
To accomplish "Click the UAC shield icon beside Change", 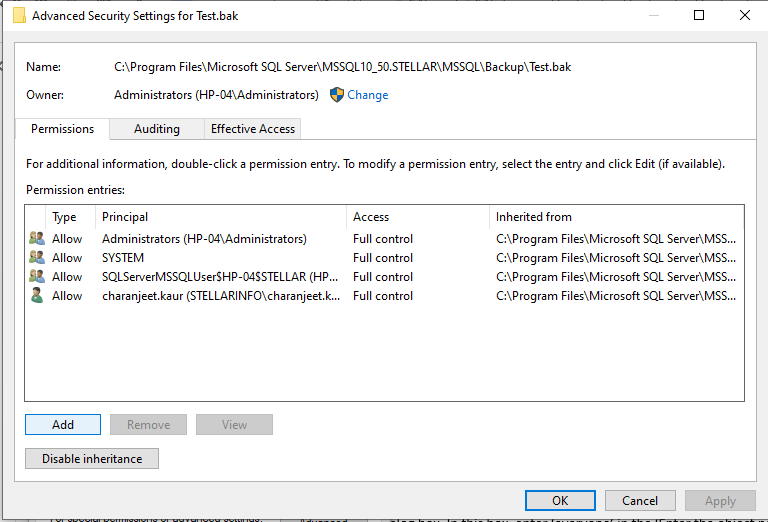I will [337, 95].
